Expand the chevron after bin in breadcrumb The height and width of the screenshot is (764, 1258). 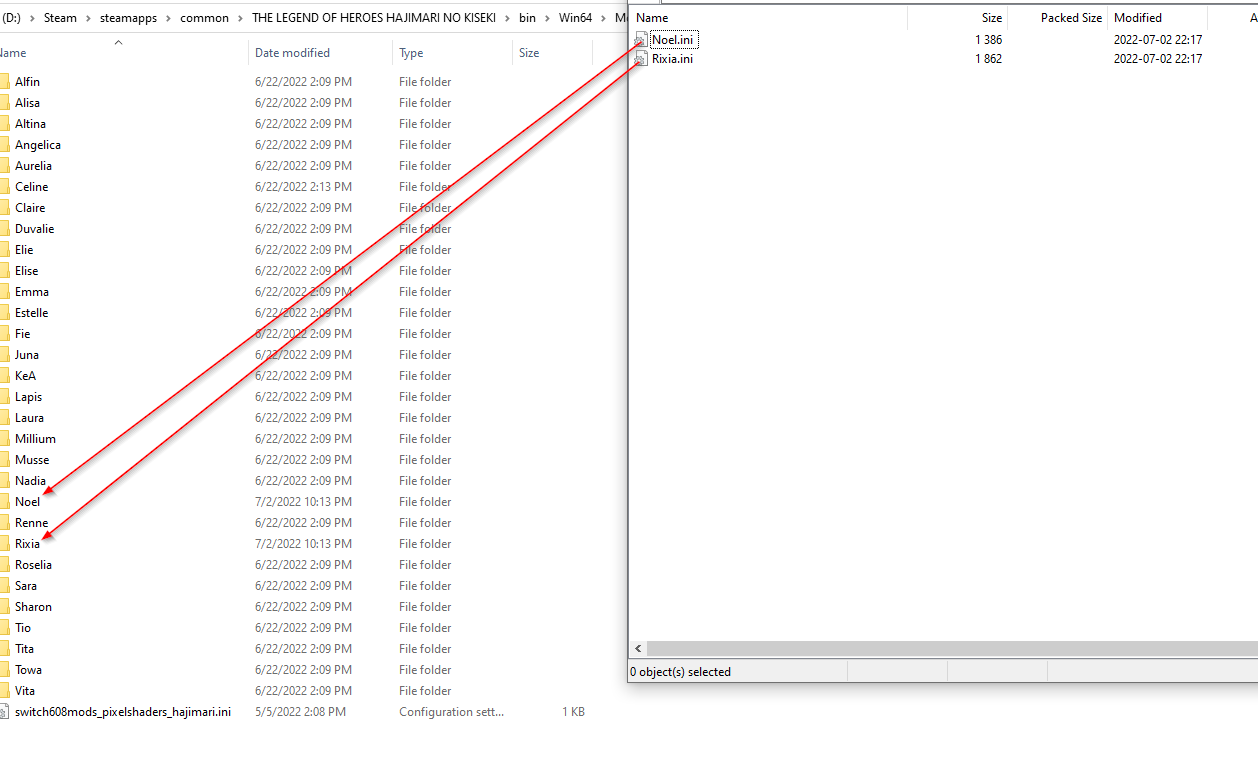tap(547, 18)
